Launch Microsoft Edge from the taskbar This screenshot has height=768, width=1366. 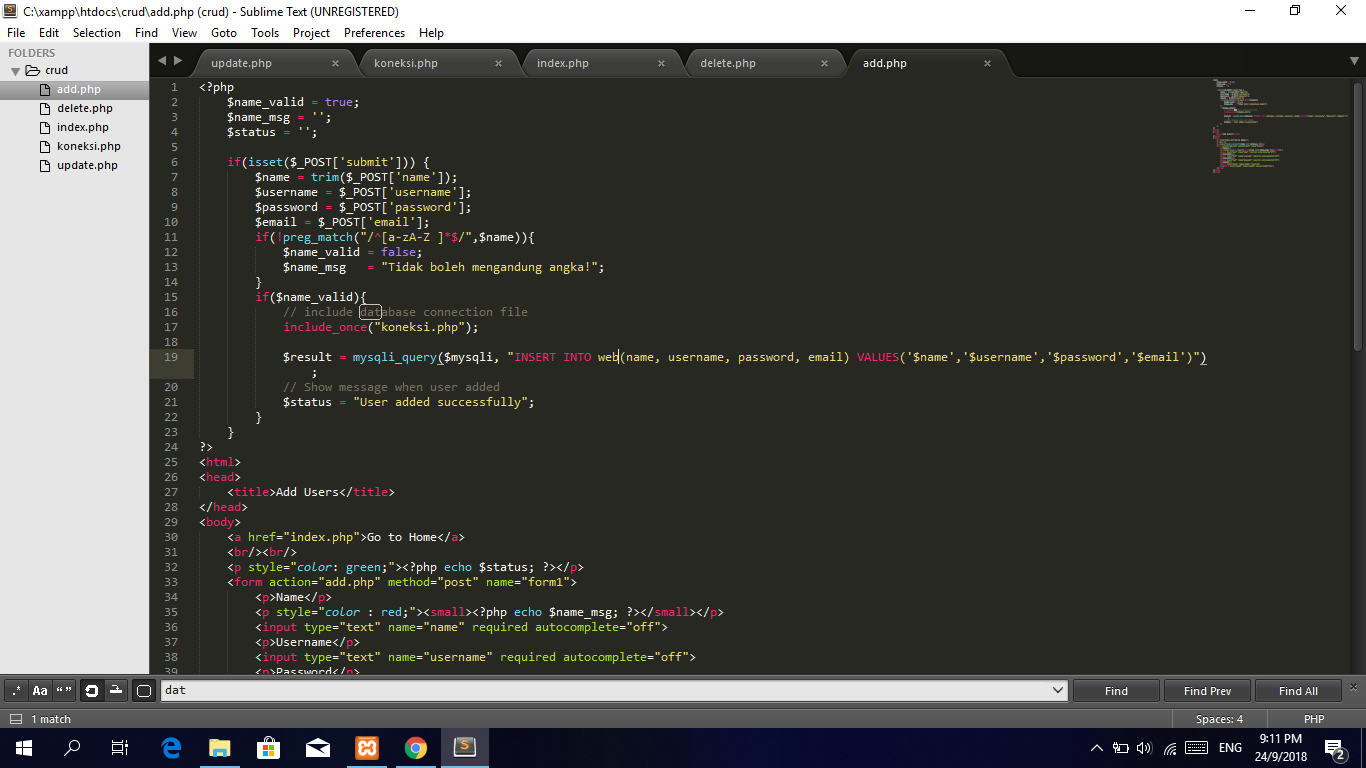171,748
